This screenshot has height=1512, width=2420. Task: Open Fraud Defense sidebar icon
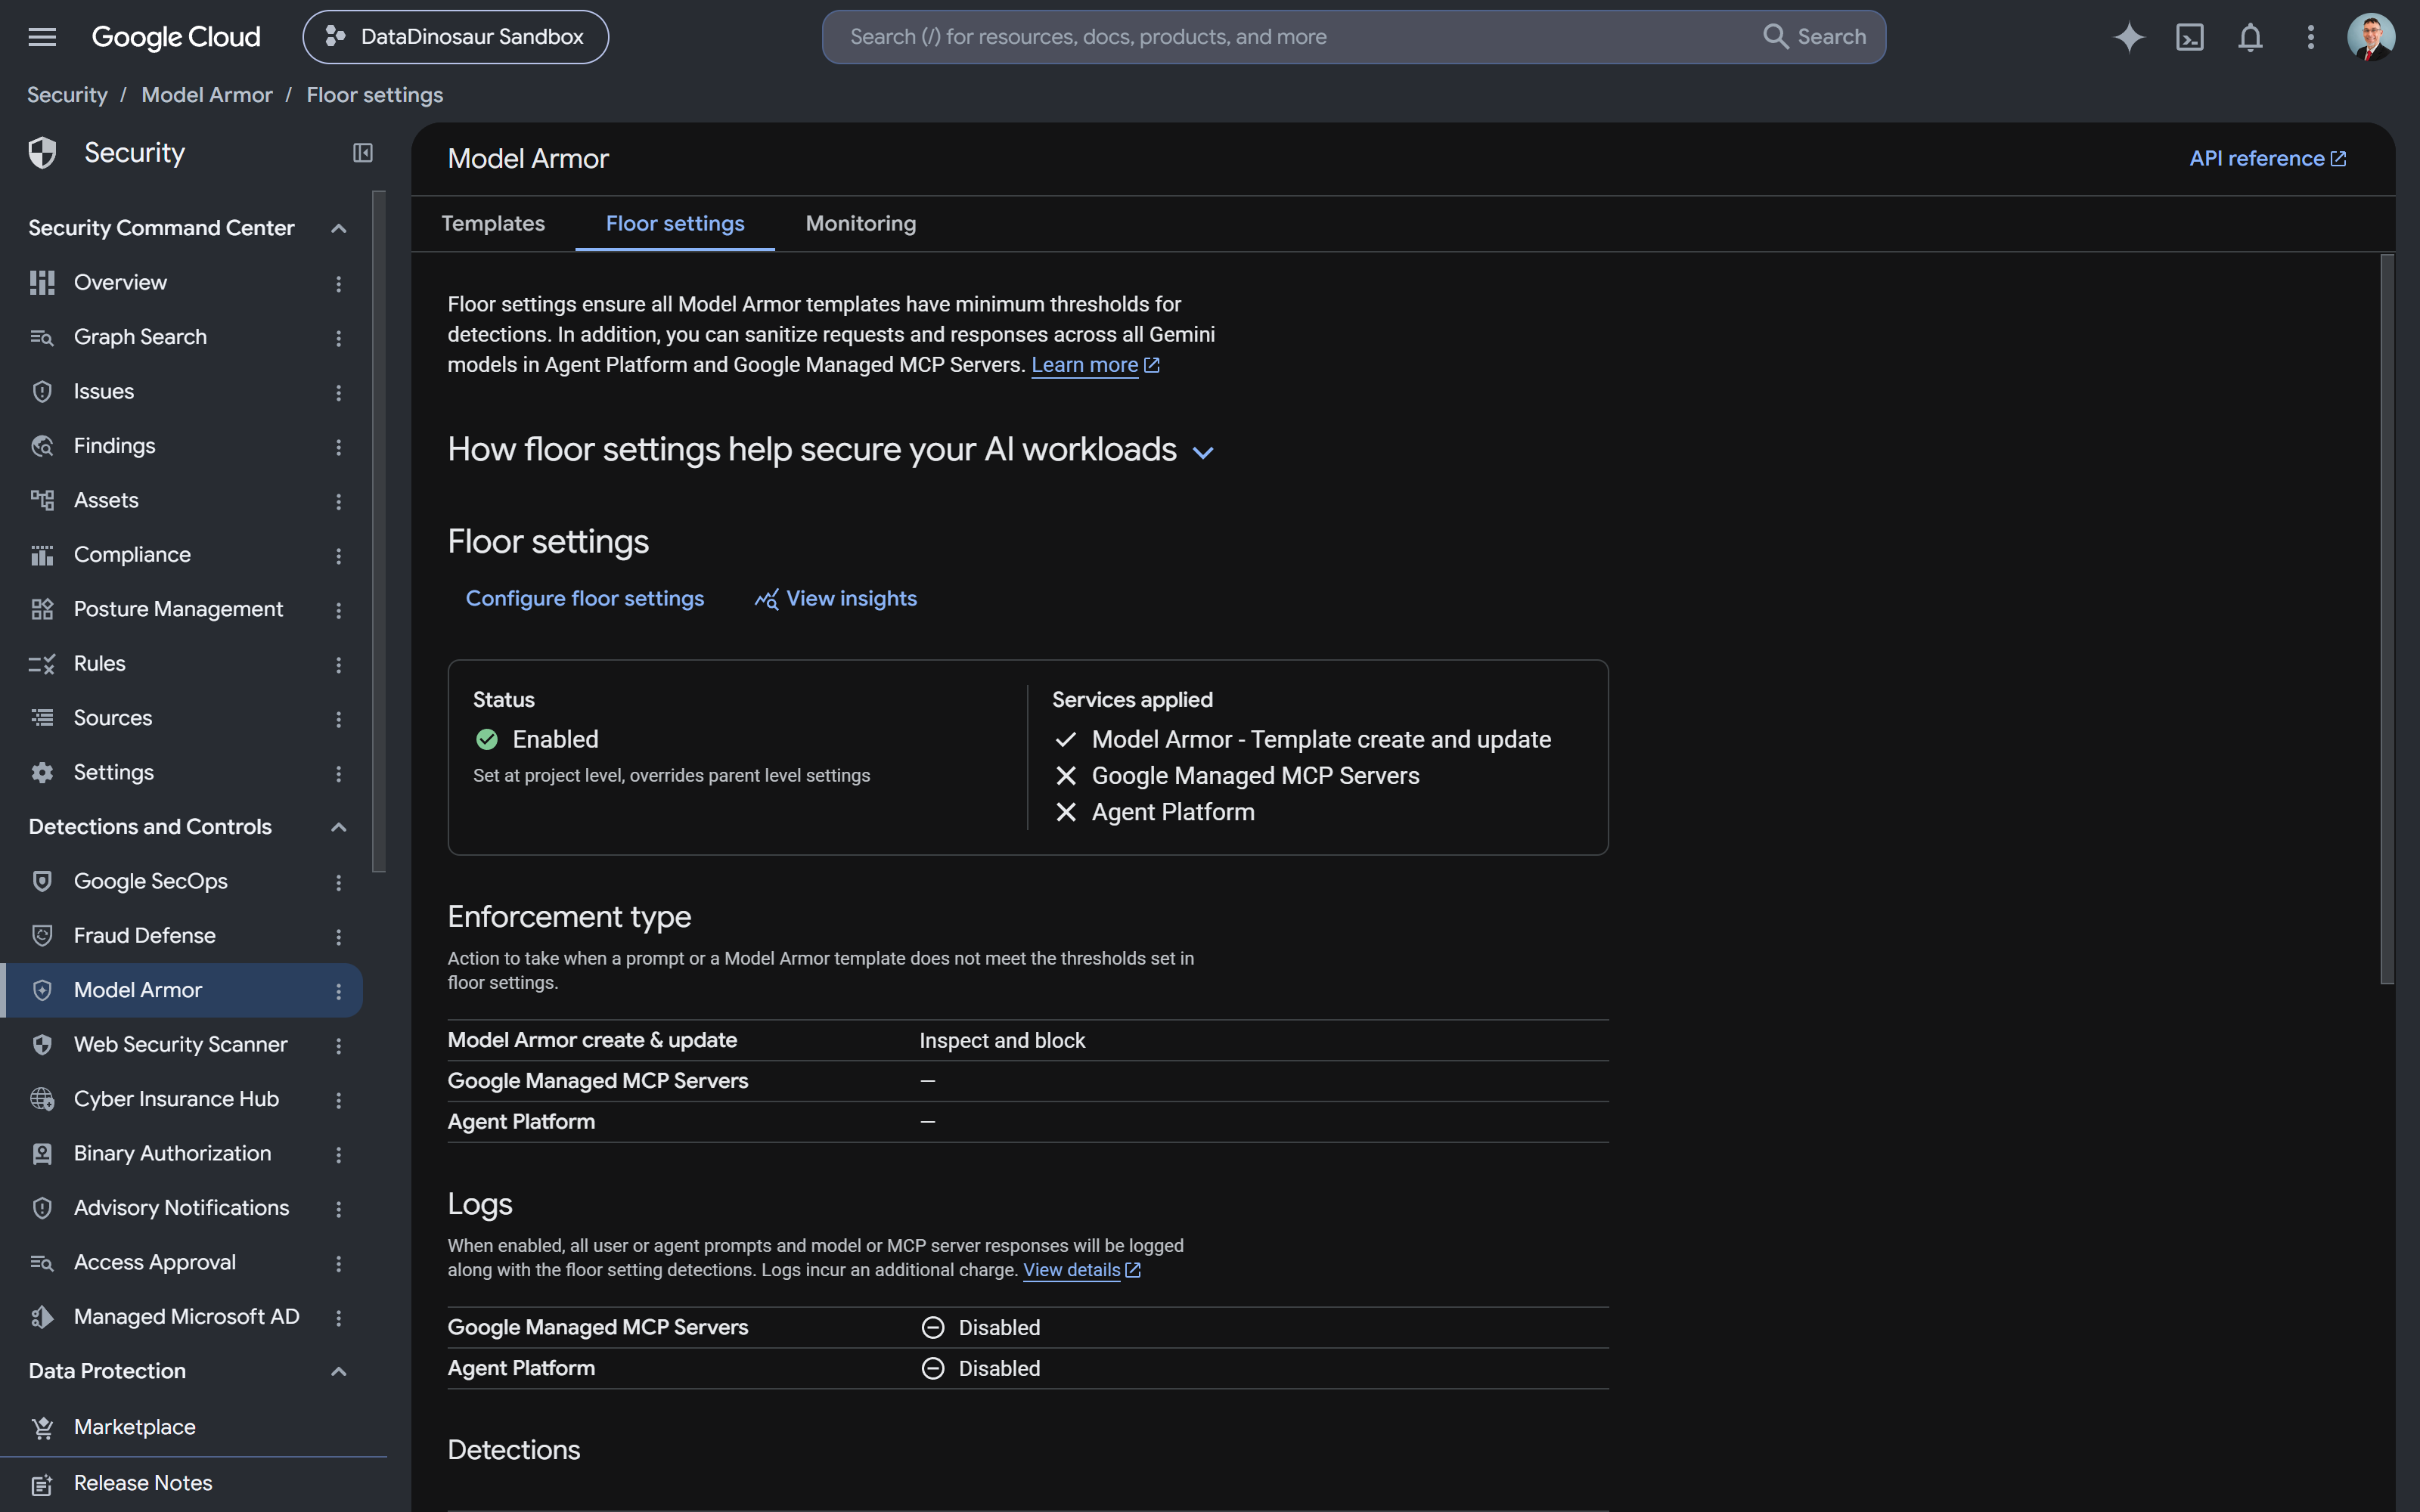(42, 936)
